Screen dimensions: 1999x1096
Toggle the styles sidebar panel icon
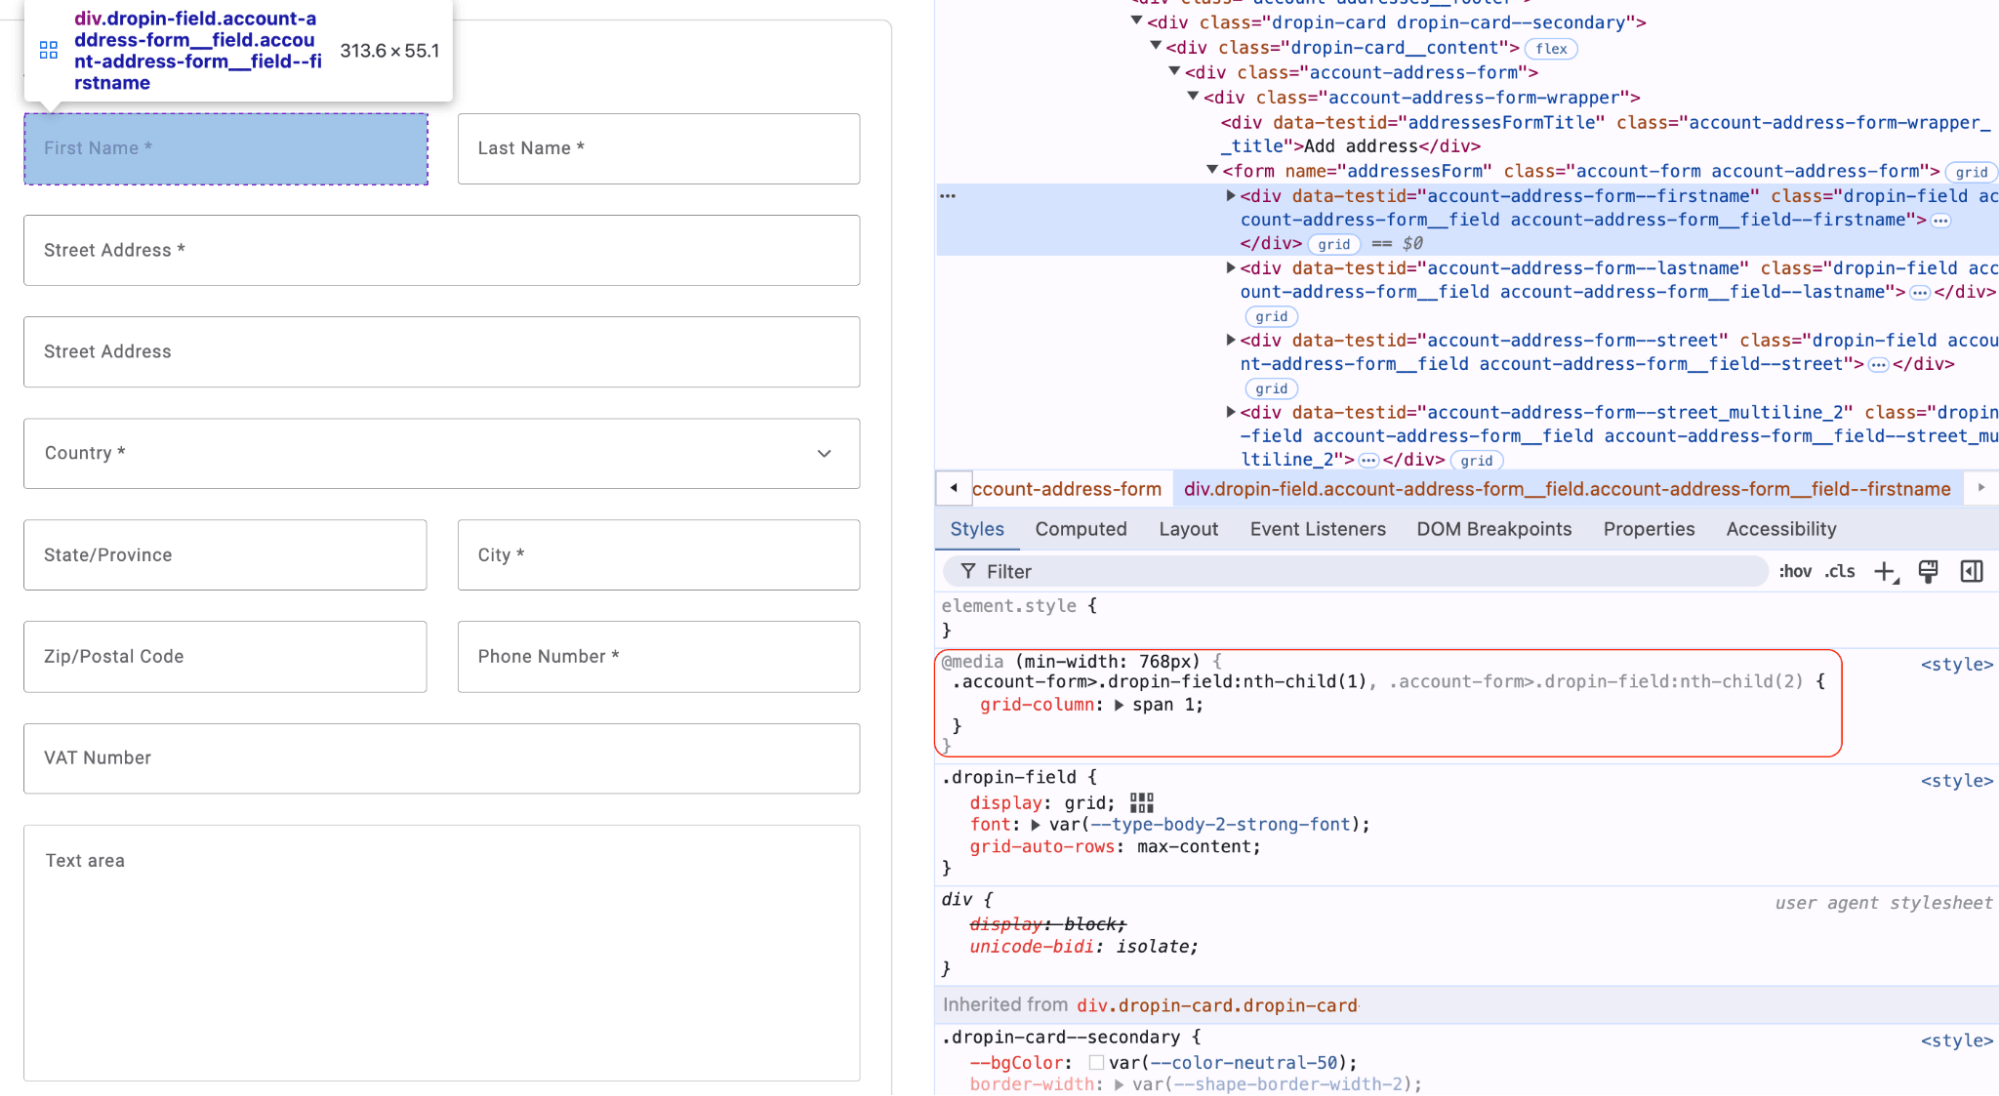(1972, 571)
